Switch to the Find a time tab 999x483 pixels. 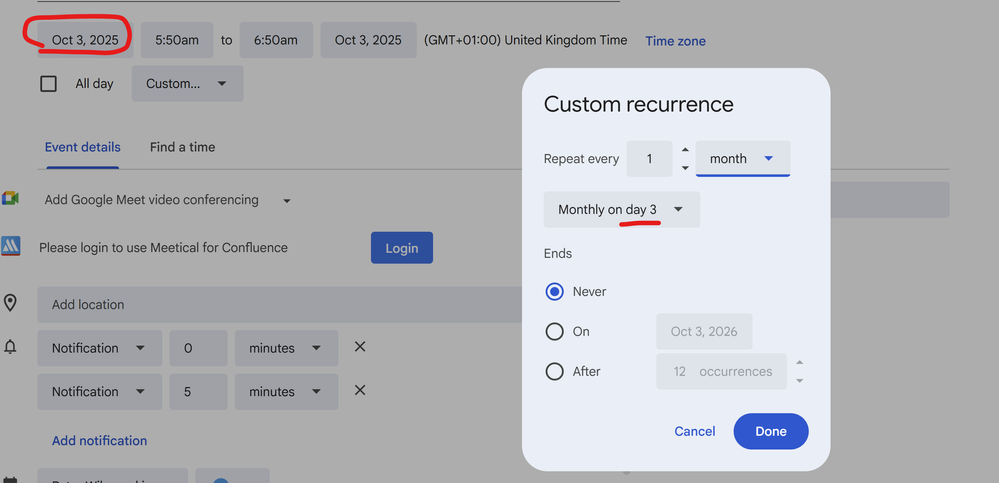[x=182, y=147]
